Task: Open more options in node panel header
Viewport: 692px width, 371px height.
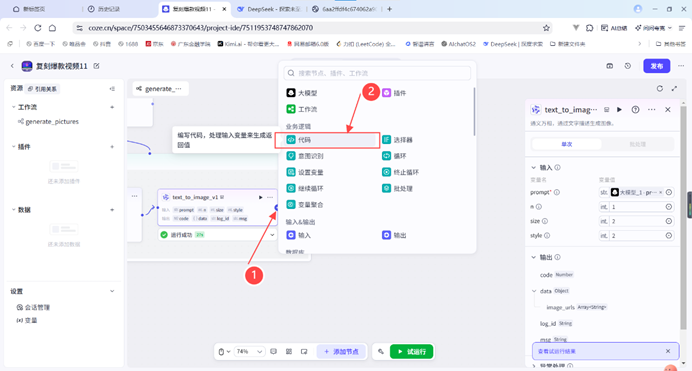Action: click(651, 109)
